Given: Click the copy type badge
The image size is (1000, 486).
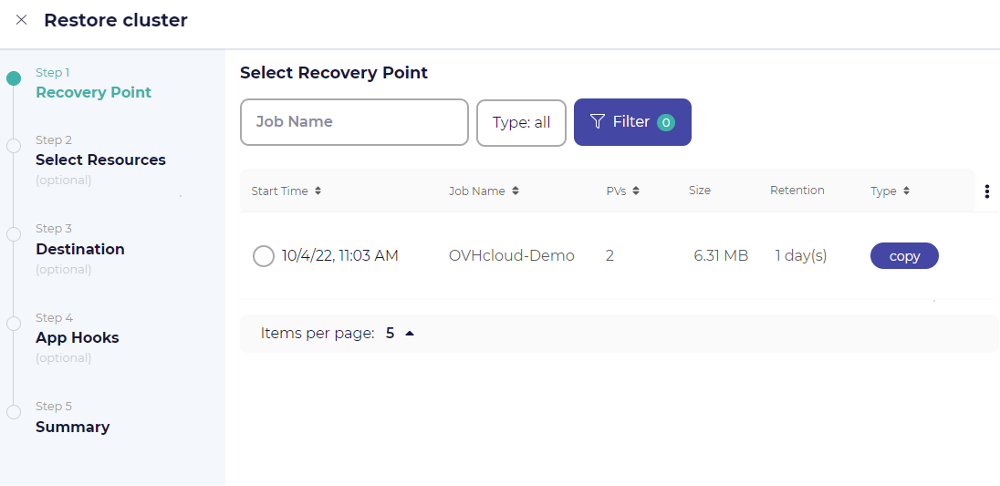Looking at the screenshot, I should (x=904, y=256).
